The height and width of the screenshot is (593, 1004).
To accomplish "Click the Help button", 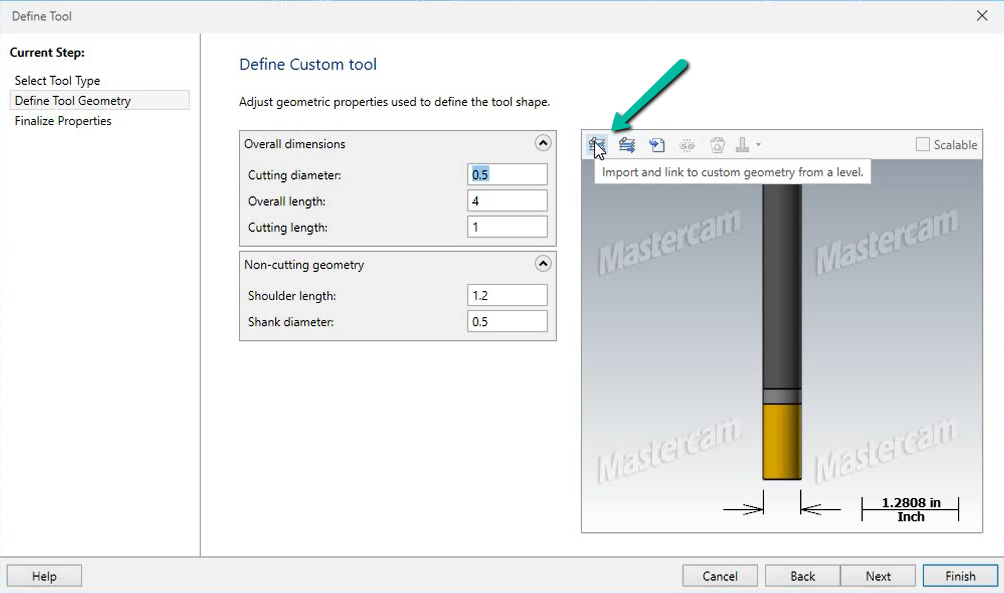I will (x=44, y=576).
